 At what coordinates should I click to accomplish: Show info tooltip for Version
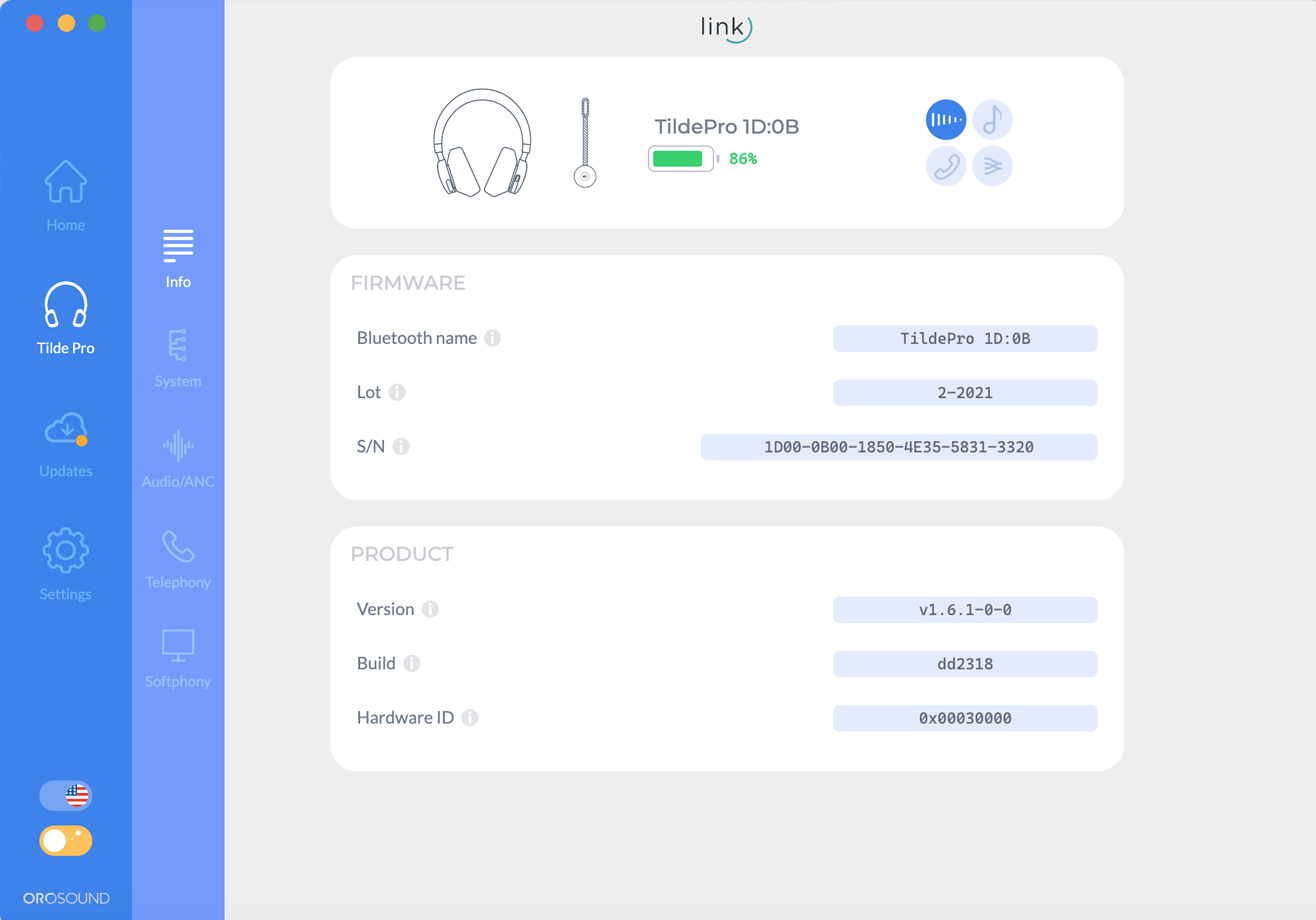coord(430,609)
